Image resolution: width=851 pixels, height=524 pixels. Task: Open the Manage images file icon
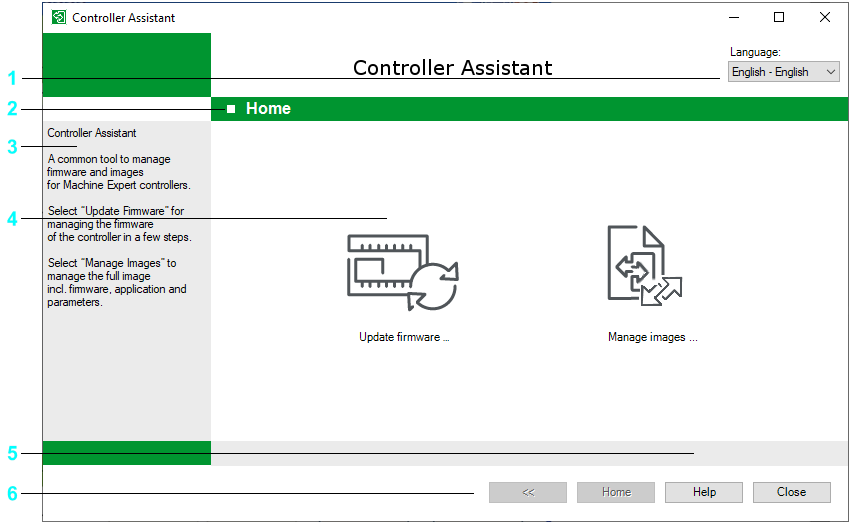(x=645, y=266)
